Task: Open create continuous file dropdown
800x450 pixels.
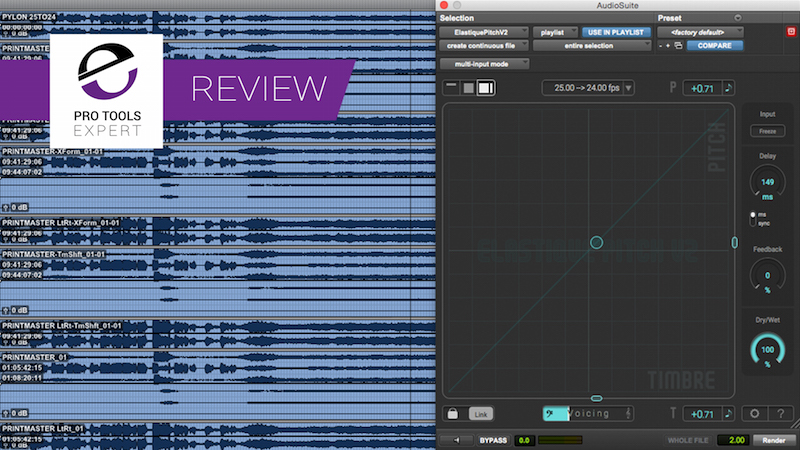Action: tap(484, 45)
